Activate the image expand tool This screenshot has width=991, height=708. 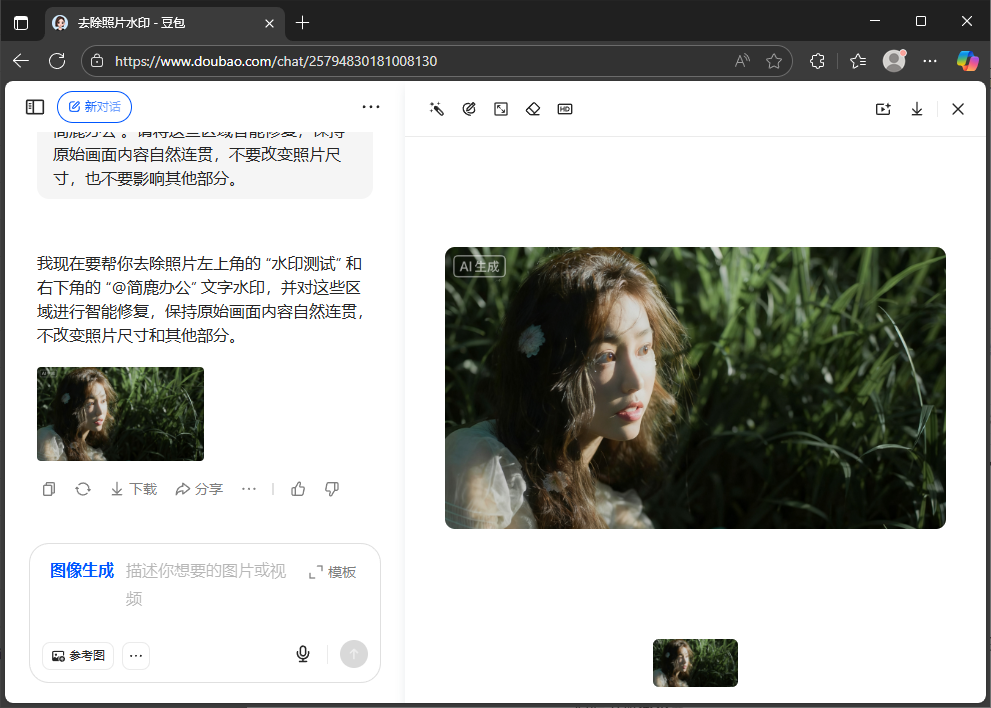pyautogui.click(x=501, y=109)
